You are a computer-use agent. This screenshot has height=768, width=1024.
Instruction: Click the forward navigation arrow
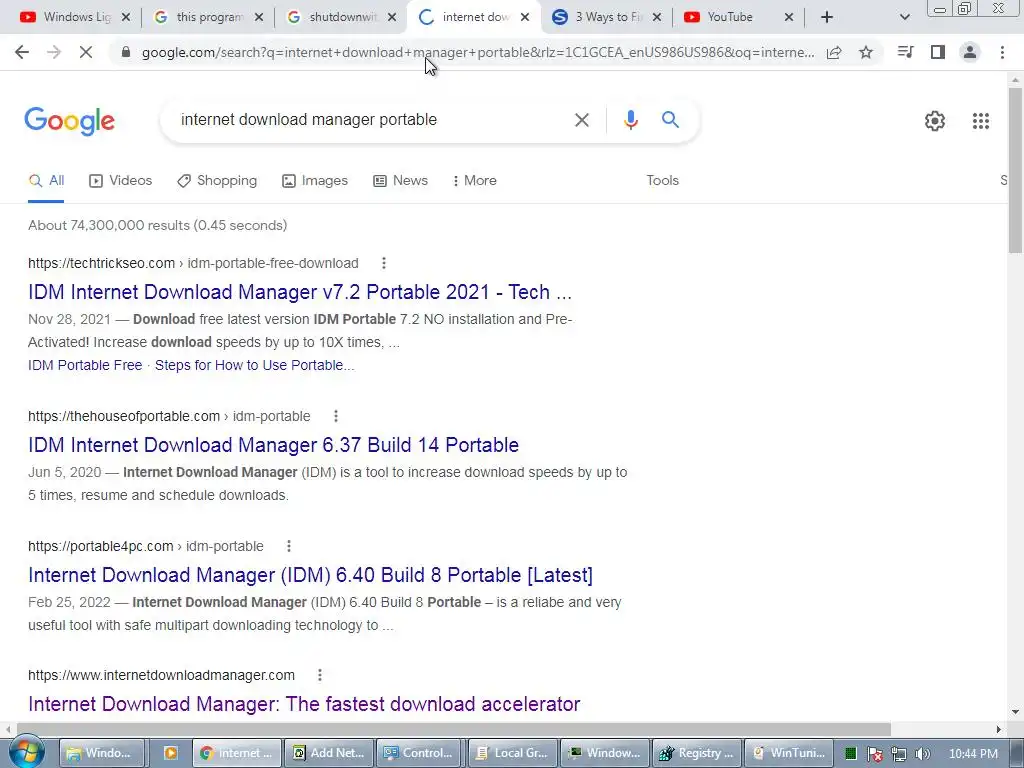54,52
